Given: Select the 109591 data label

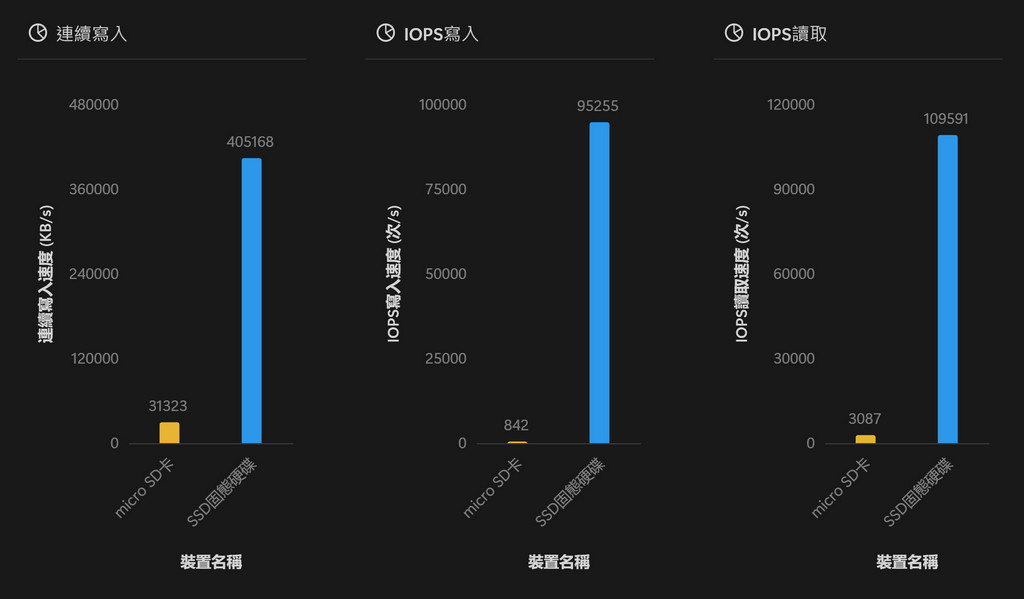Looking at the screenshot, I should click(946, 119).
